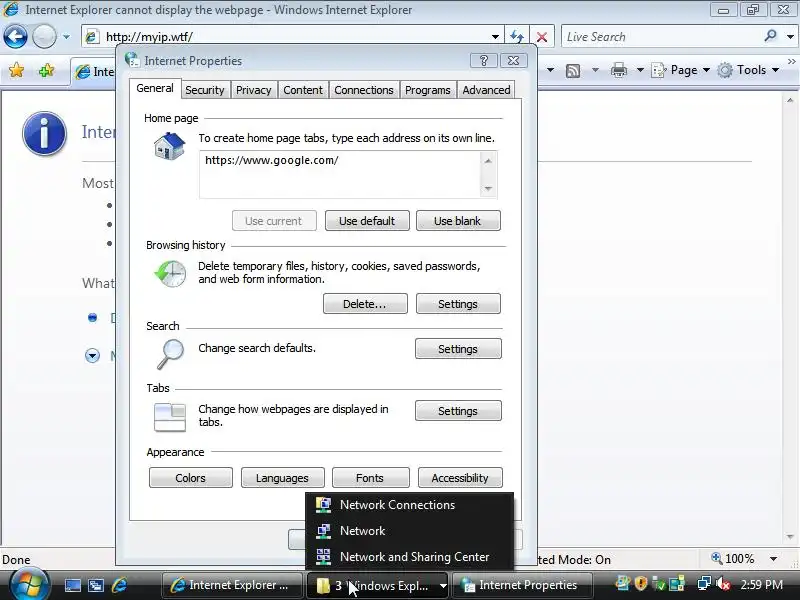Viewport: 800px width, 600px height.
Task: Click the Use blank button
Action: [458, 221]
